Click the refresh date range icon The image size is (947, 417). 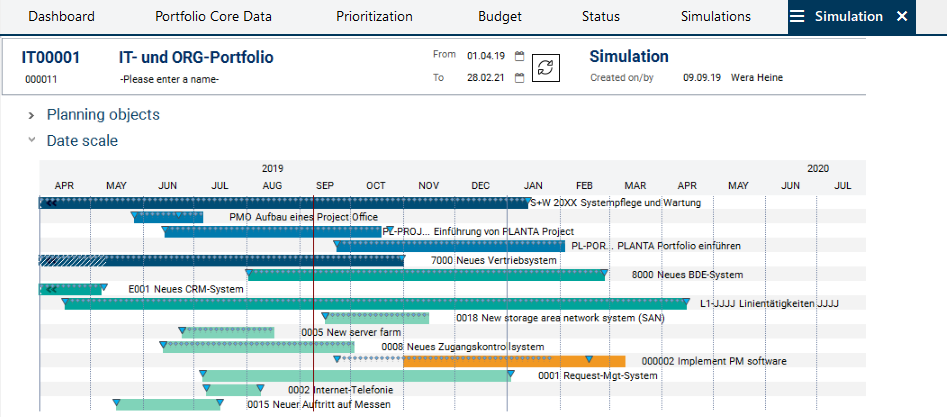point(546,67)
